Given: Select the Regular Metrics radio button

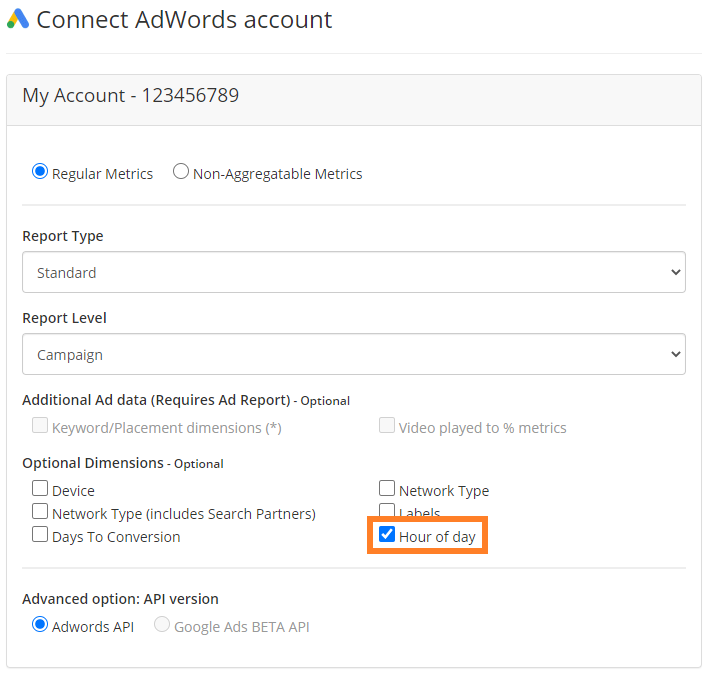Looking at the screenshot, I should tap(40, 172).
